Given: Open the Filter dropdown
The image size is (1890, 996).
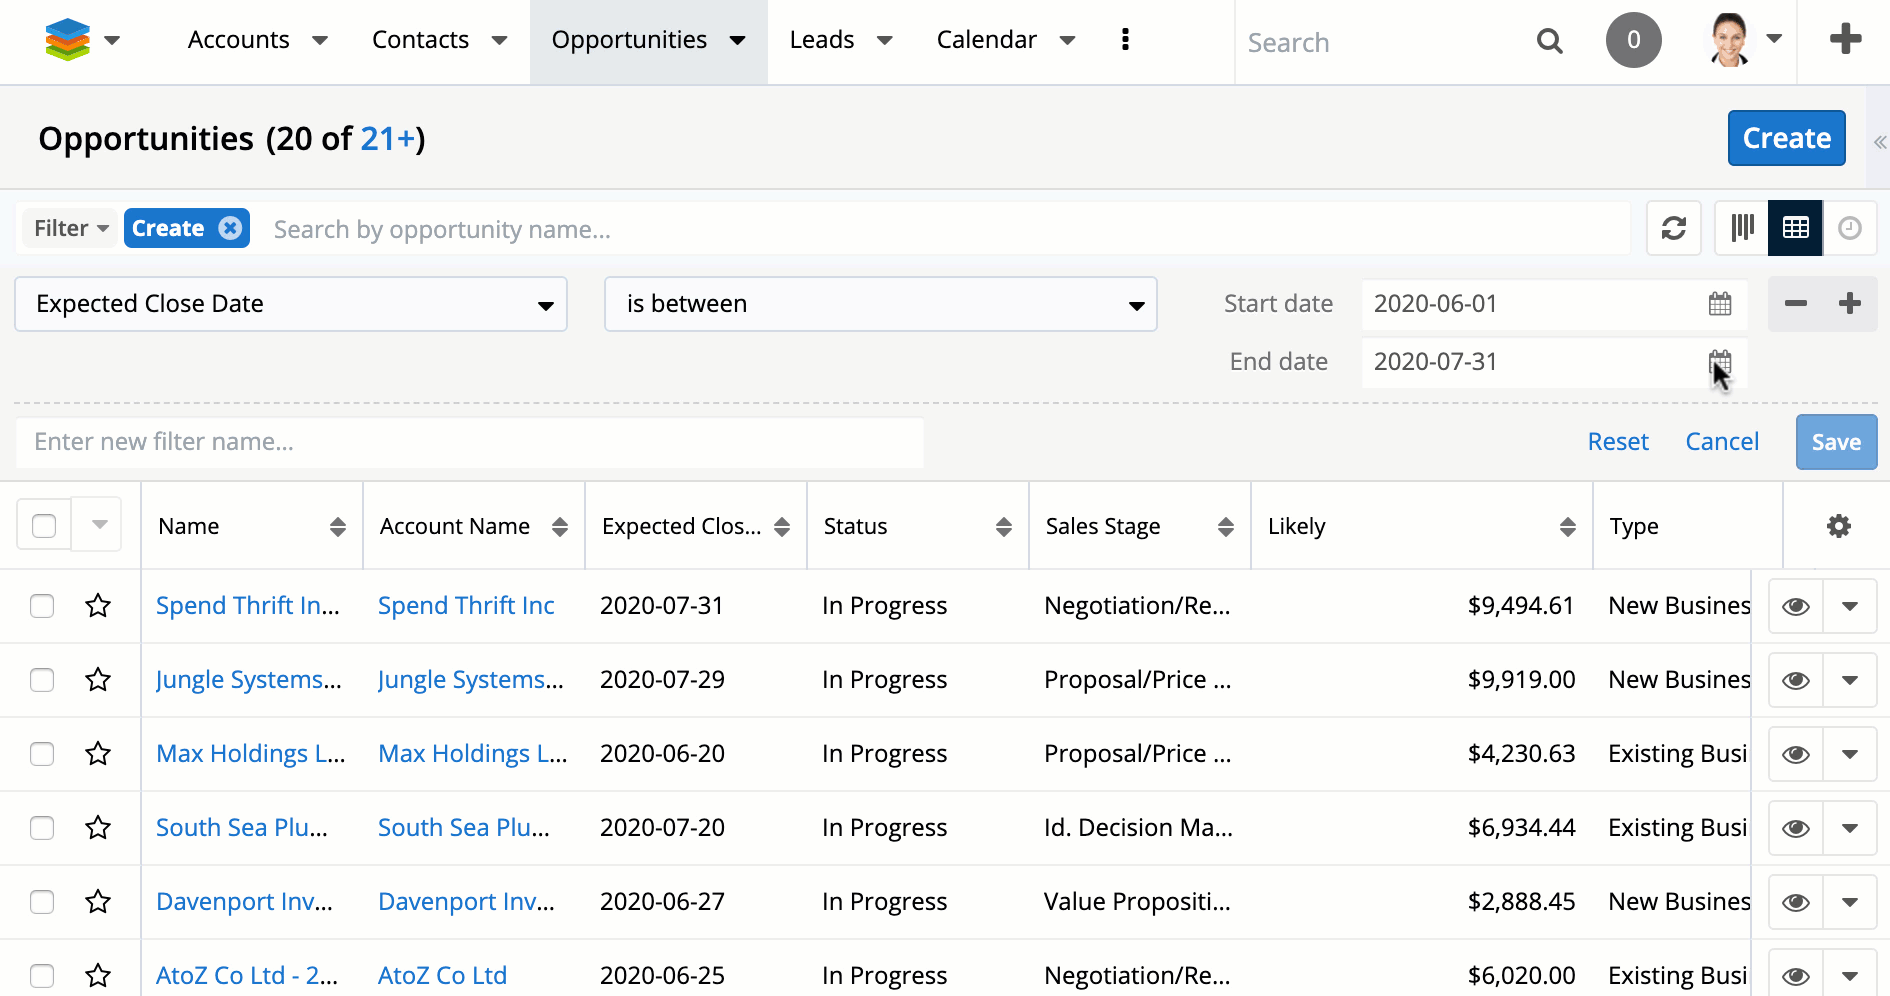Looking at the screenshot, I should click(71, 229).
